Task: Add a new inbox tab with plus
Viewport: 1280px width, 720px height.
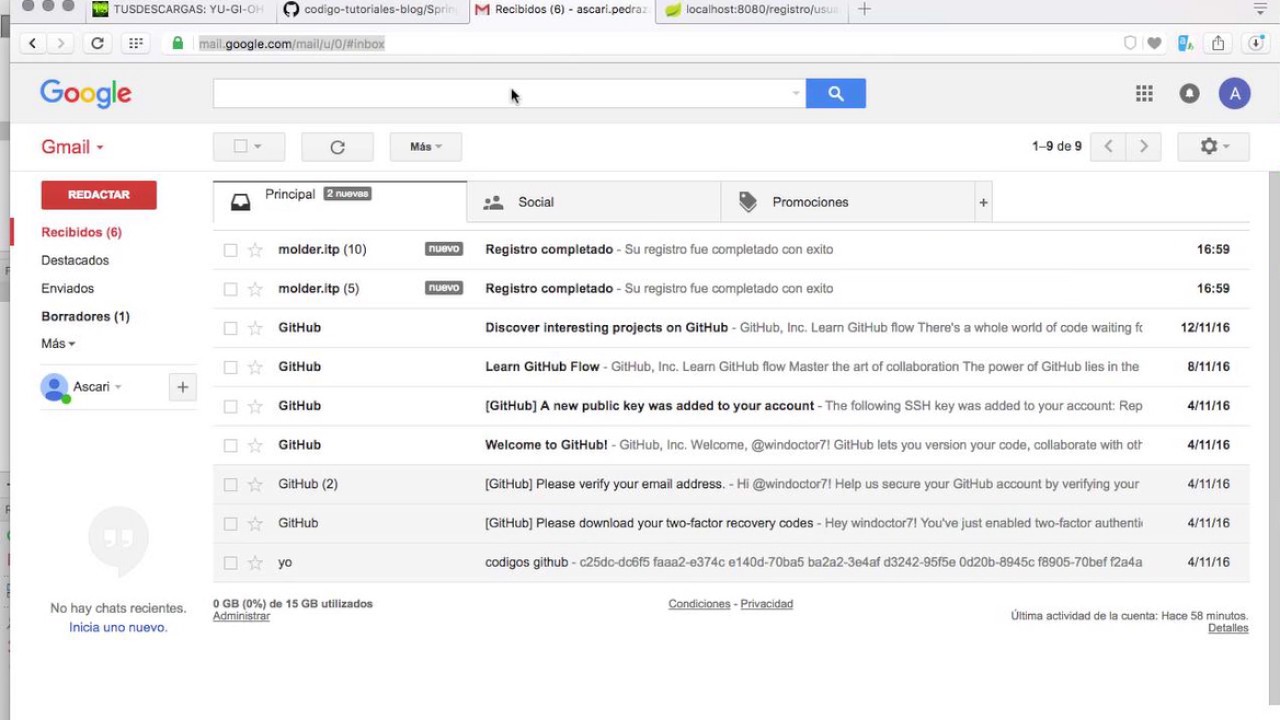Action: click(x=983, y=202)
